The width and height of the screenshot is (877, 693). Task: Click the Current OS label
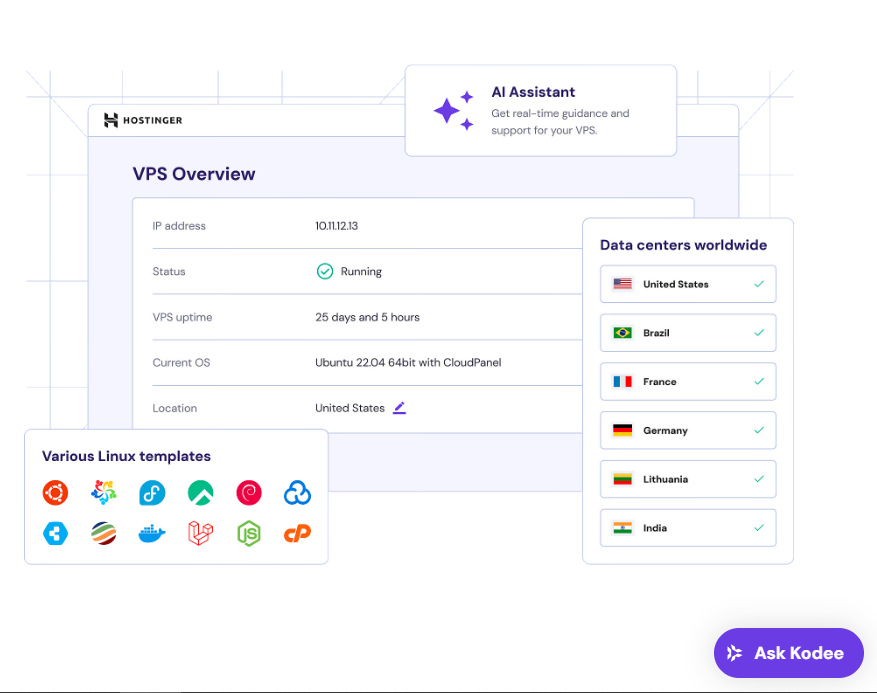(x=181, y=362)
